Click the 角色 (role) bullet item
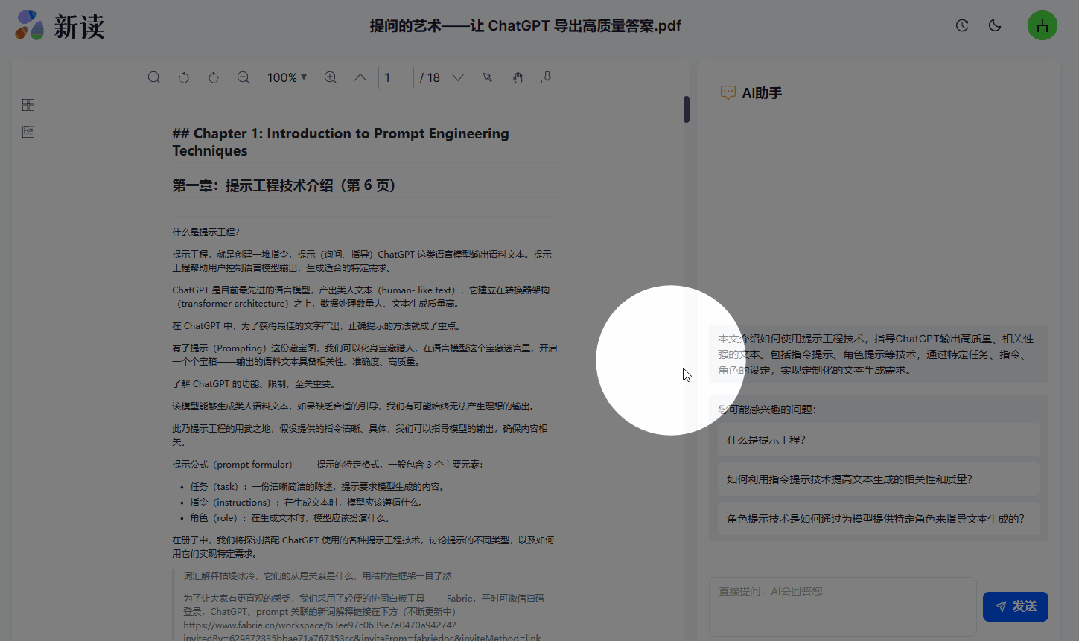The image size is (1079, 641). (x=289, y=518)
